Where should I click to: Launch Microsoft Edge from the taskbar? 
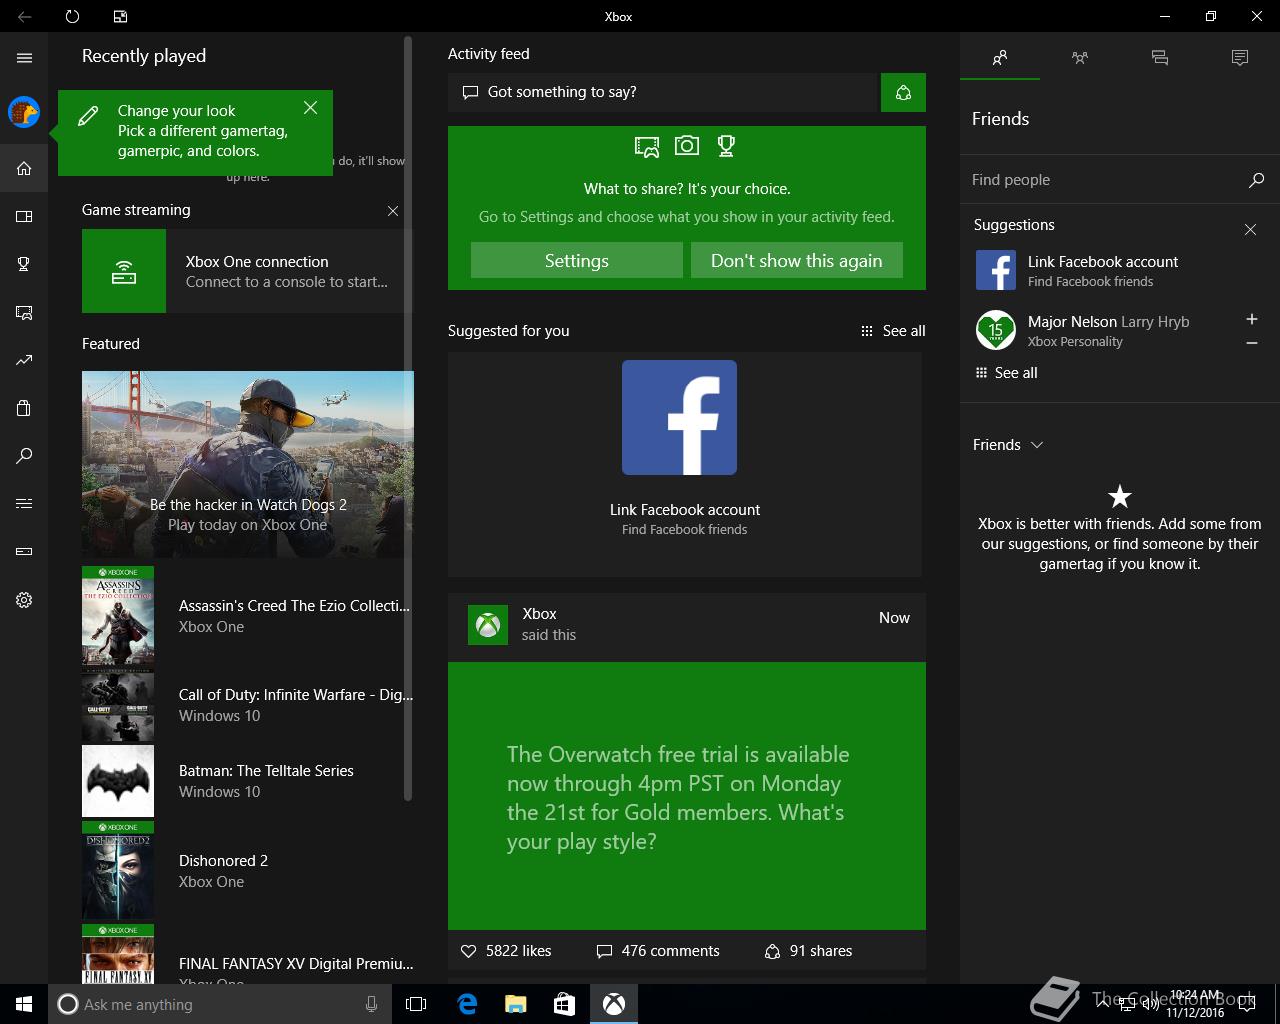466,1004
